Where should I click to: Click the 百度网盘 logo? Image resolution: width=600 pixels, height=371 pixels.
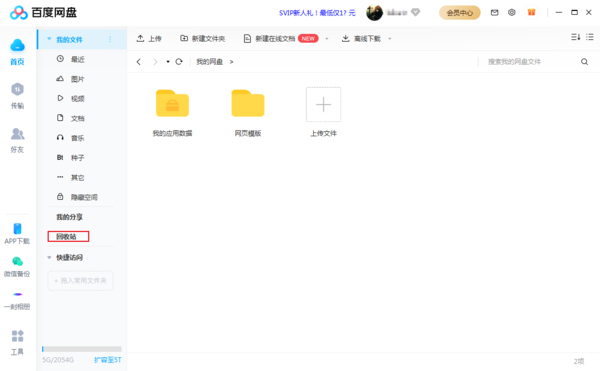(x=43, y=13)
